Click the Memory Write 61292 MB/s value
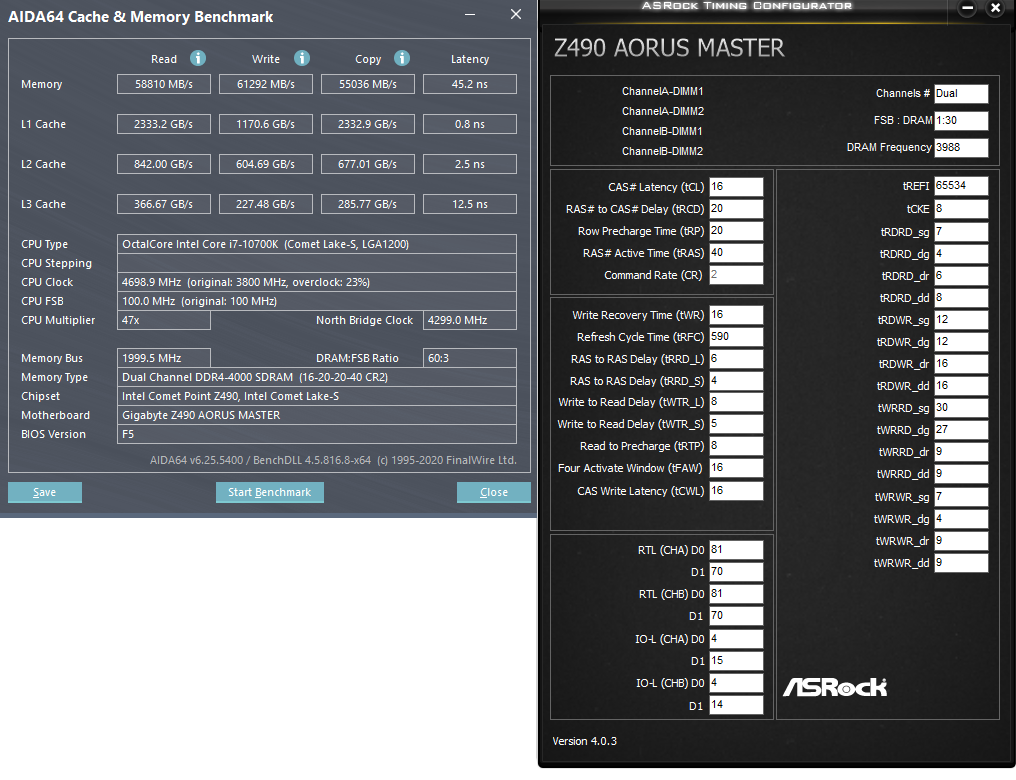1016x780 pixels. pos(266,84)
